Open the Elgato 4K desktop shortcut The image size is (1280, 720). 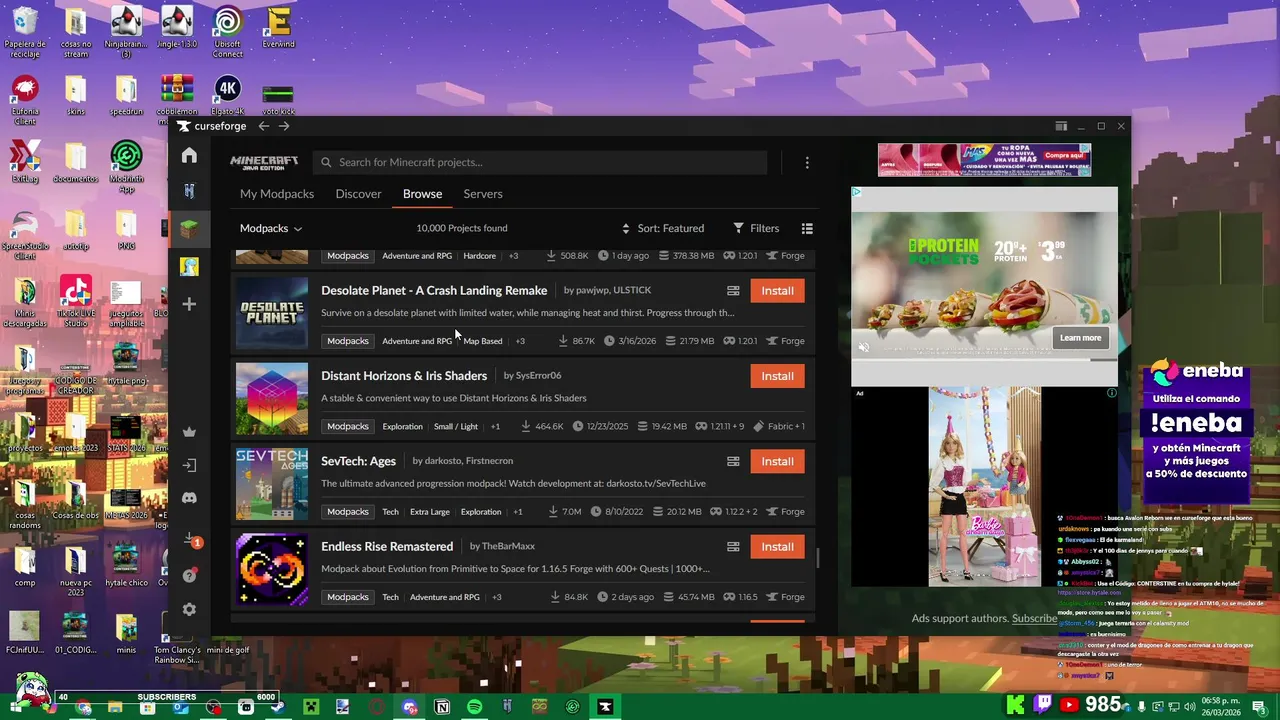tap(227, 97)
